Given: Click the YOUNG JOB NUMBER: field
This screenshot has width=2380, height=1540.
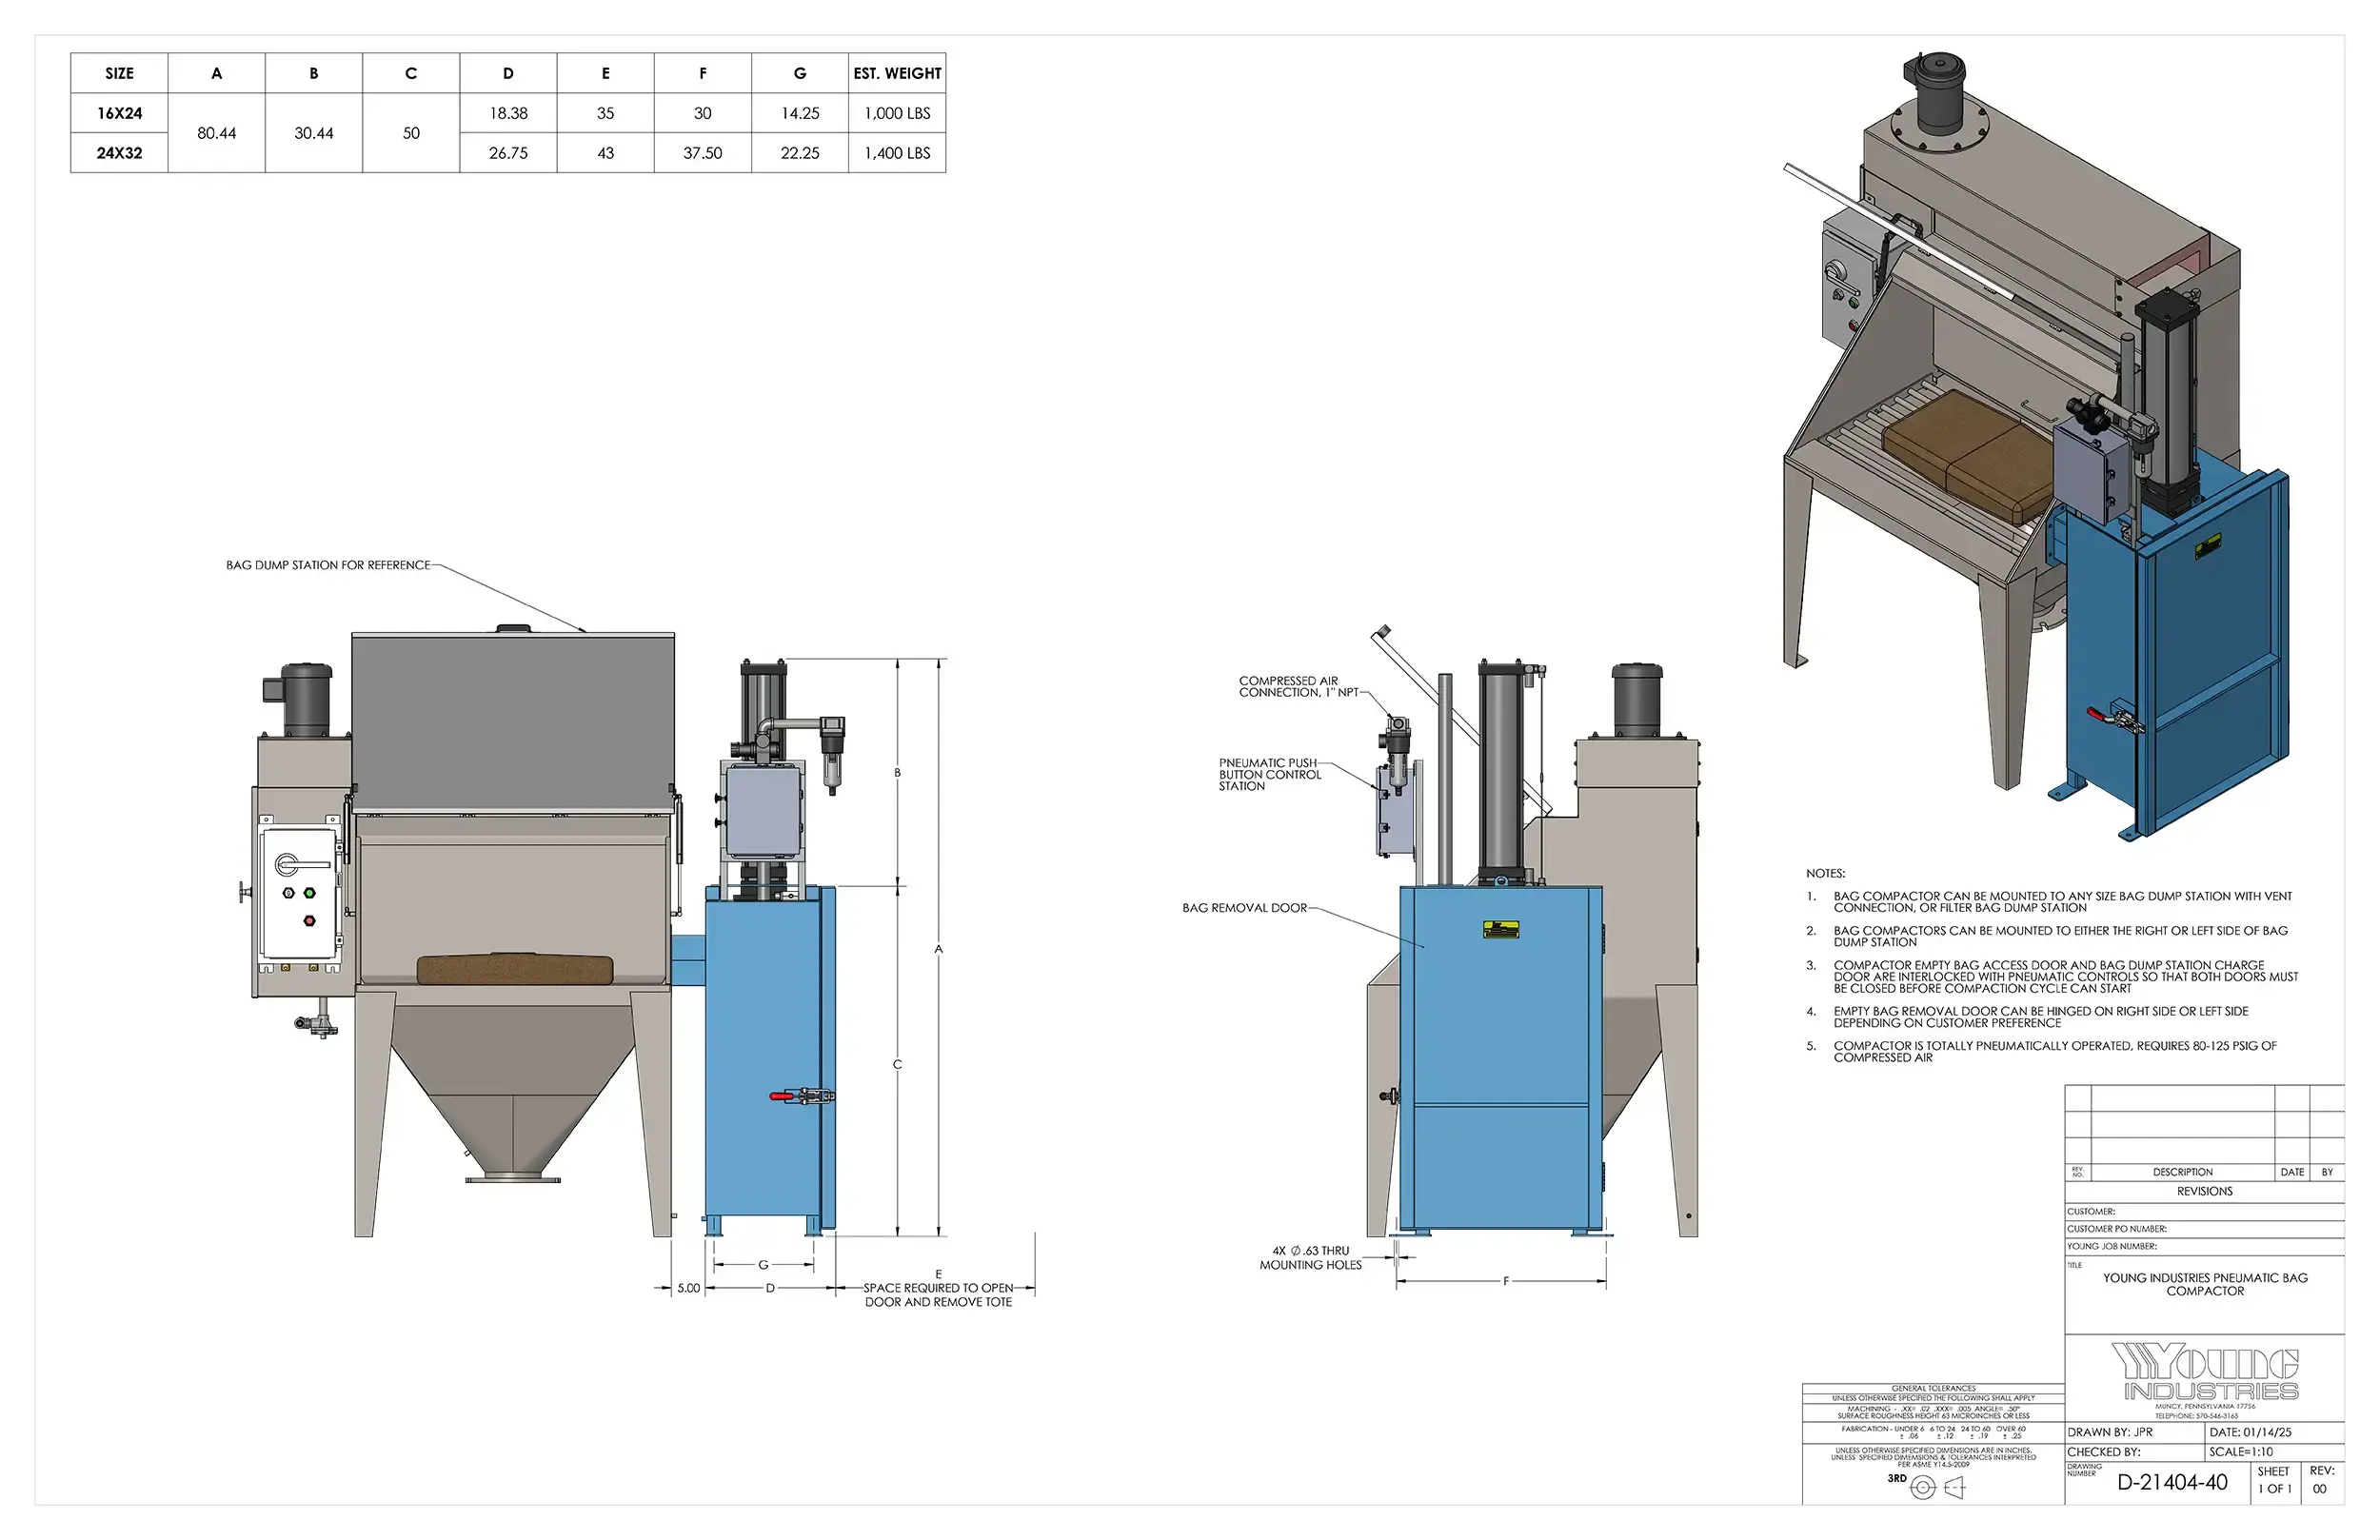Looking at the screenshot, I should tap(2204, 1247).
